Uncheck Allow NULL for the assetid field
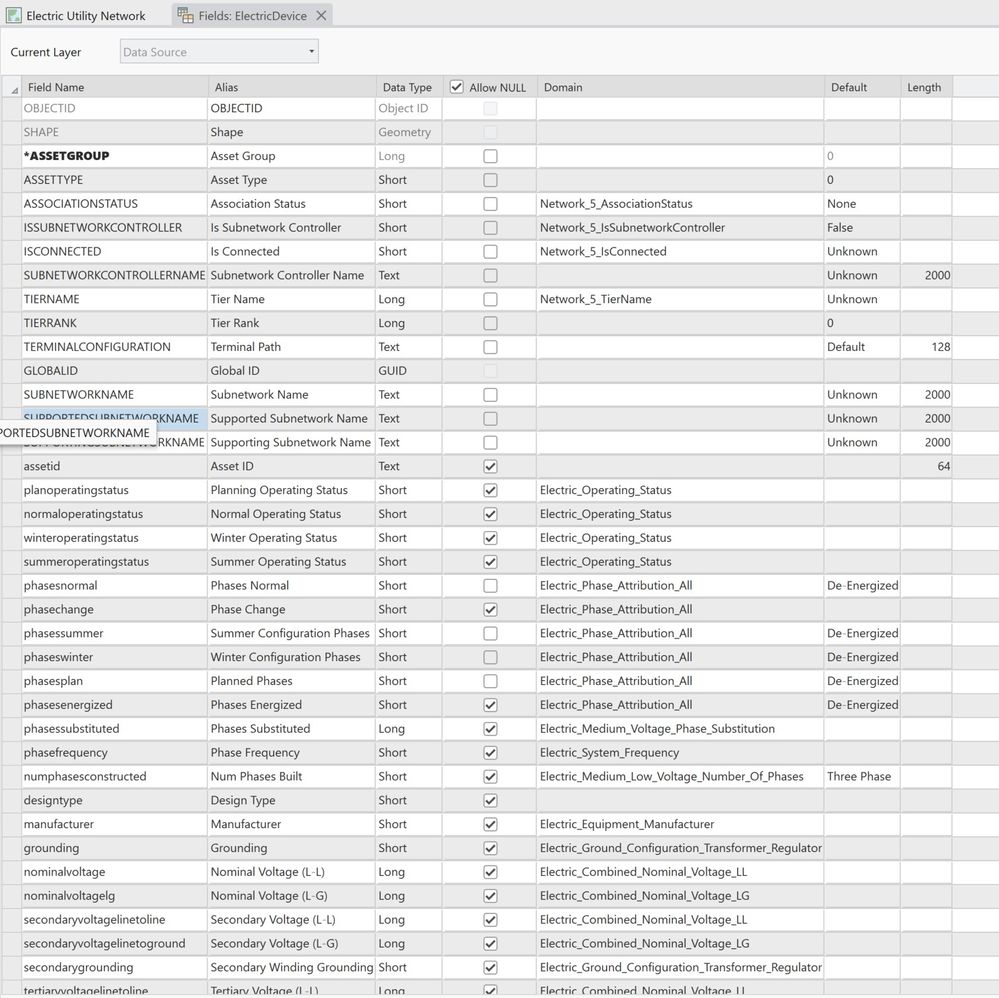This screenshot has width=999, height=998. pos(490,466)
